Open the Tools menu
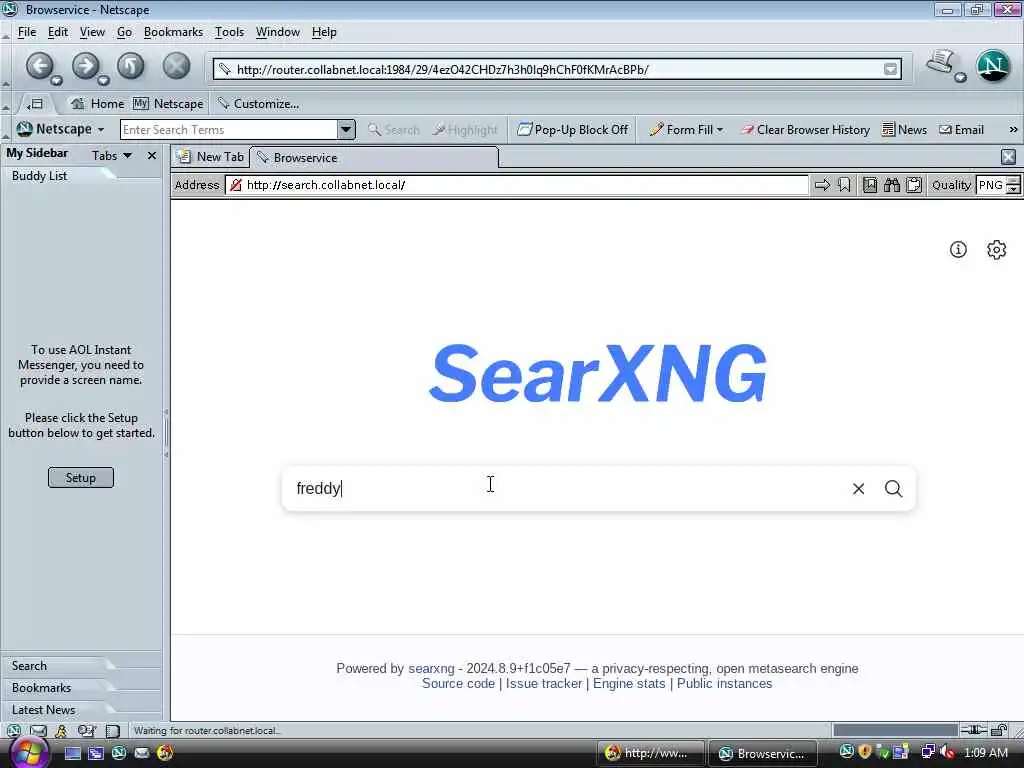 point(229,32)
